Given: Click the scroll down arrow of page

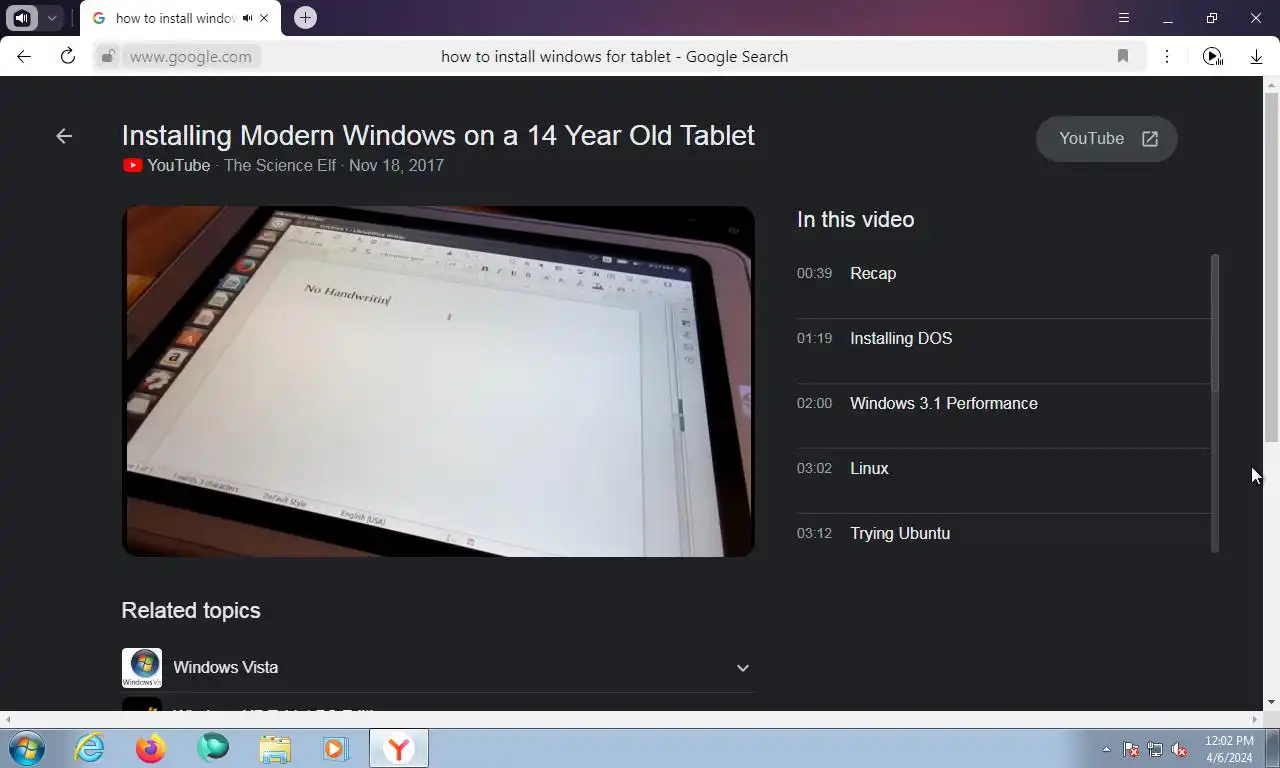Looking at the screenshot, I should tap(1271, 702).
